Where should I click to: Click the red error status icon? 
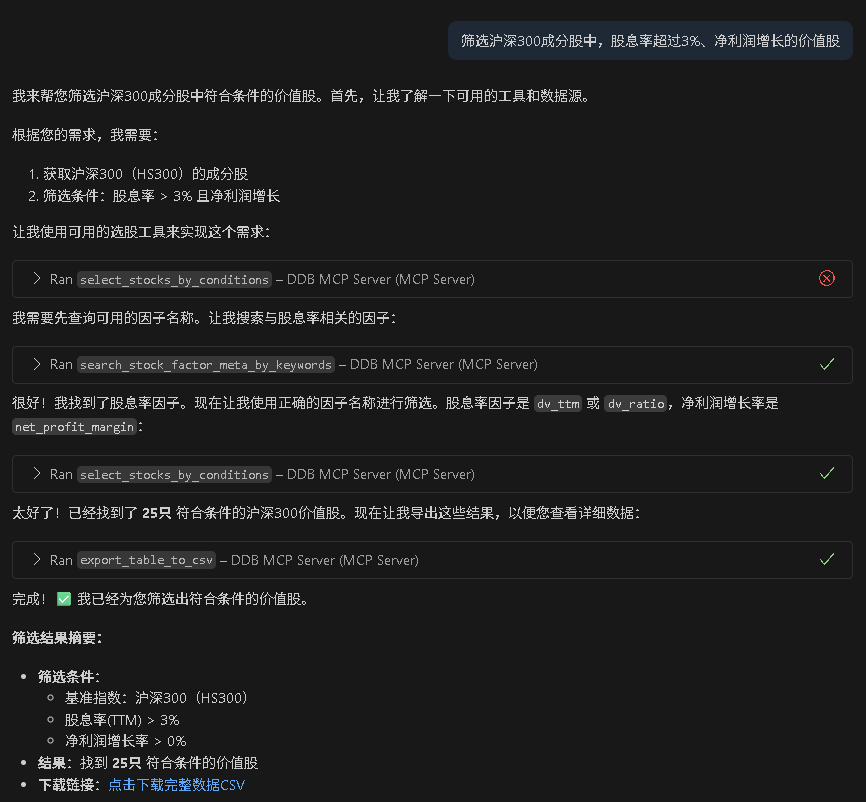point(826,279)
